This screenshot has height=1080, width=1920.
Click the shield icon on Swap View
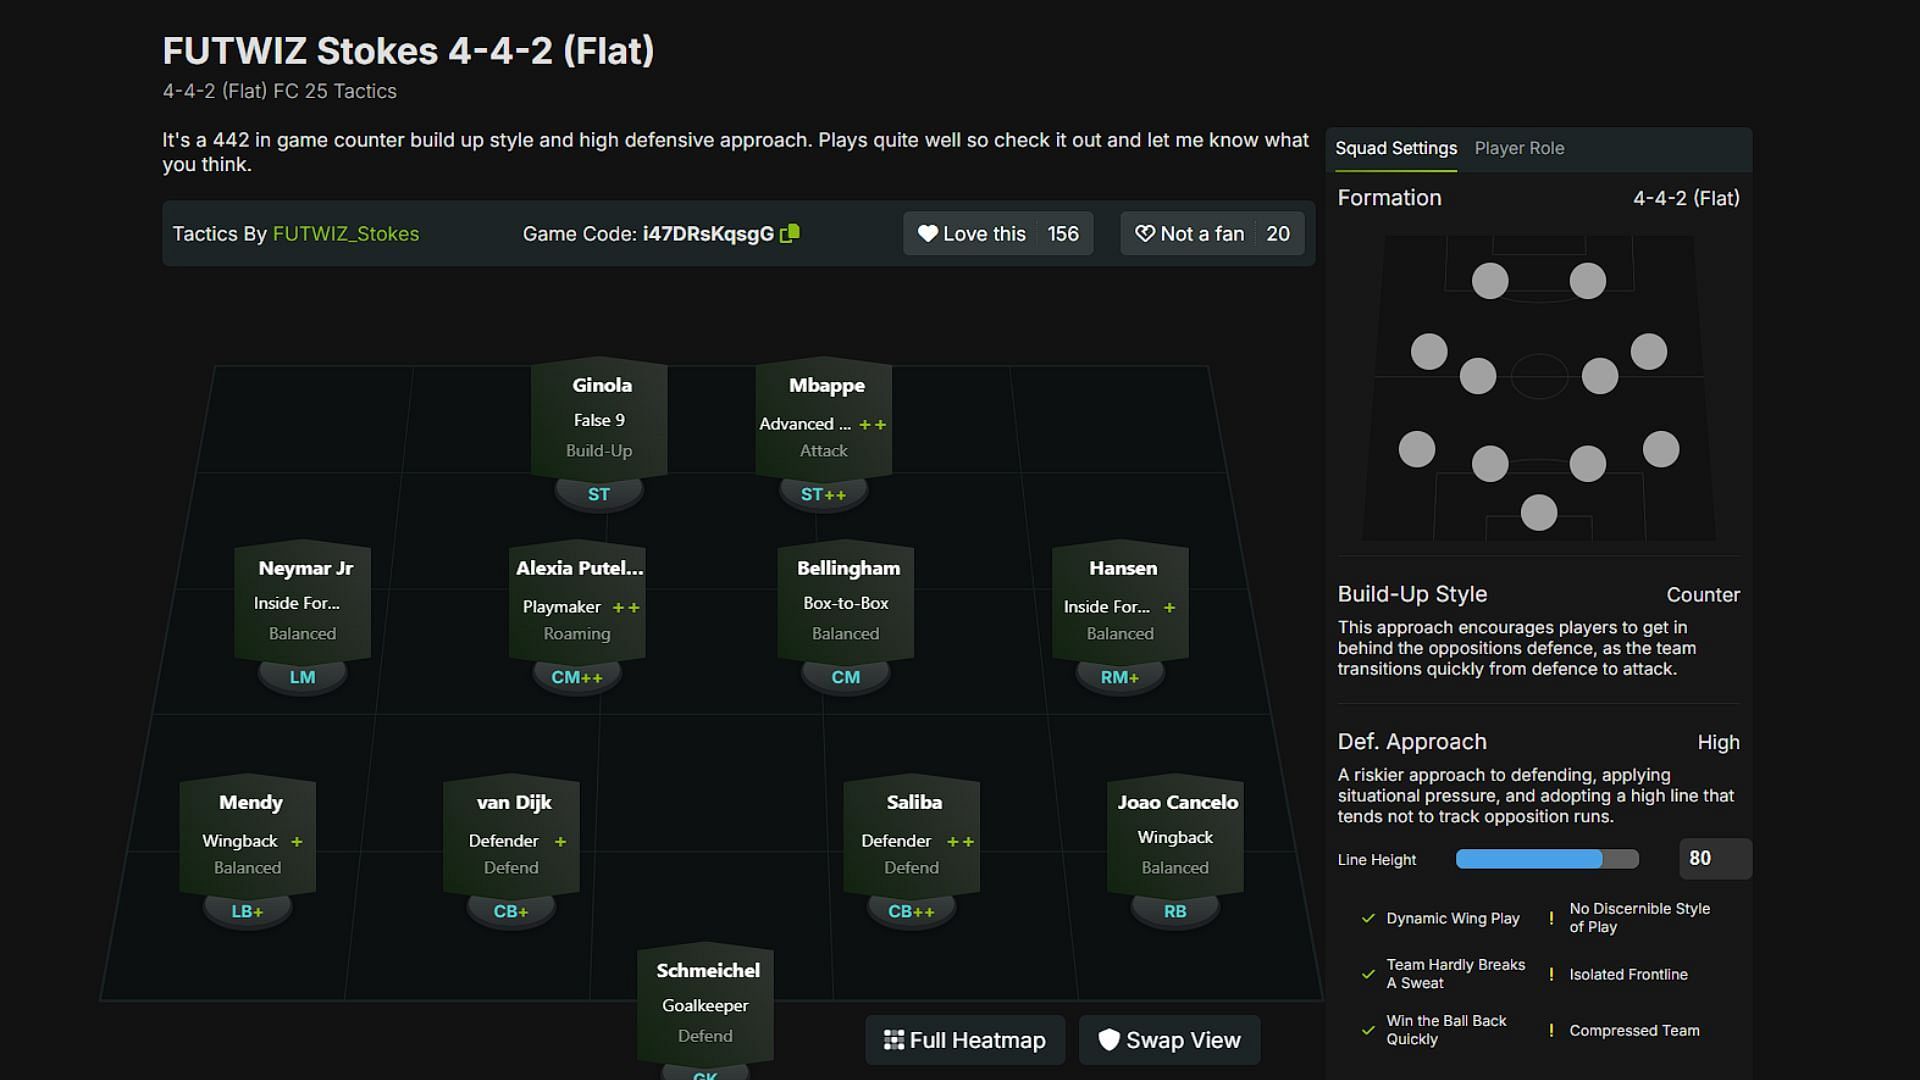pyautogui.click(x=1108, y=1040)
